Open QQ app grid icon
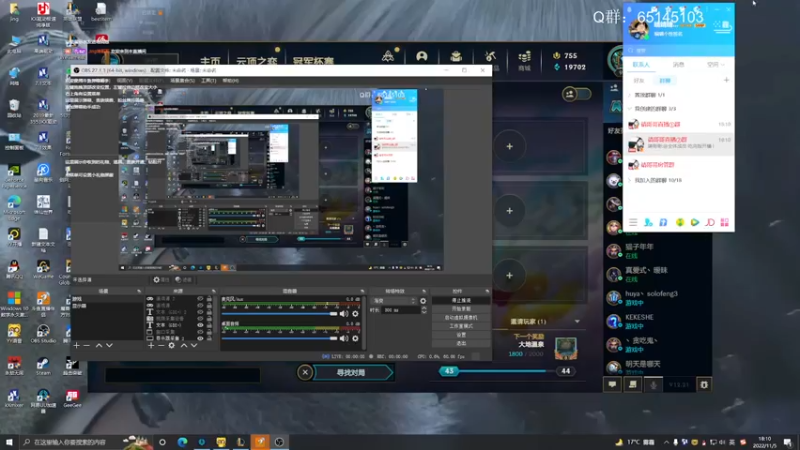 (724, 222)
